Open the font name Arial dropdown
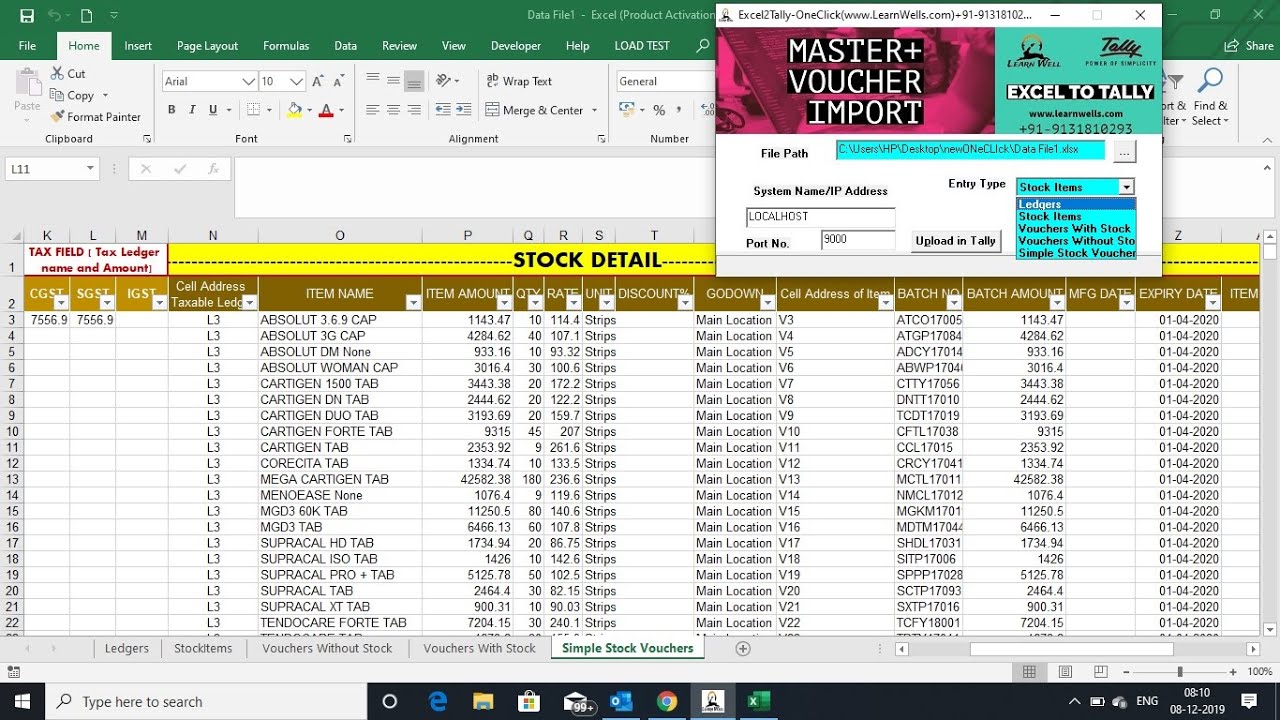 pyautogui.click(x=248, y=82)
